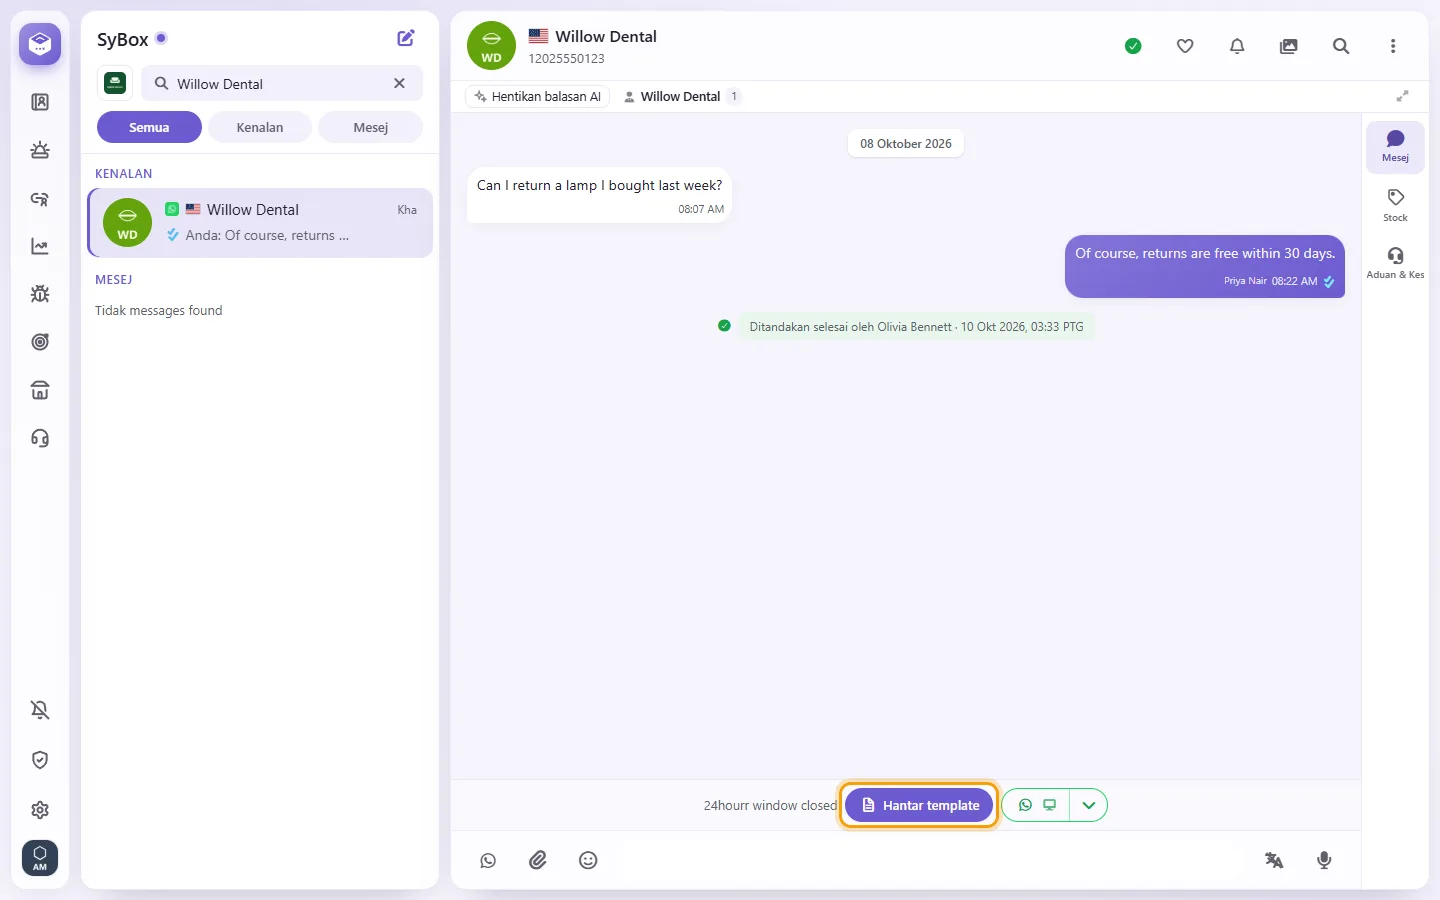Record a voice message with microphone
The width and height of the screenshot is (1440, 900).
click(x=1324, y=860)
